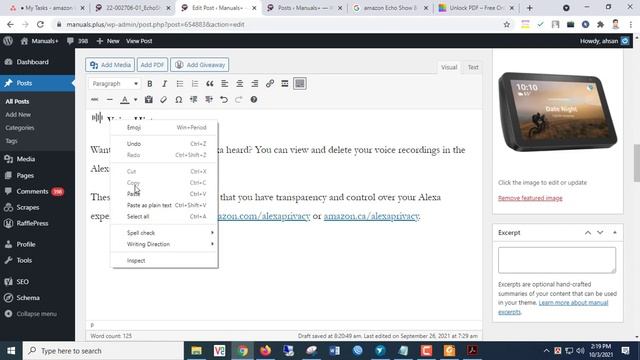The width and height of the screenshot is (640, 360).
Task: Open Categories under Posts
Action: coord(20,128)
